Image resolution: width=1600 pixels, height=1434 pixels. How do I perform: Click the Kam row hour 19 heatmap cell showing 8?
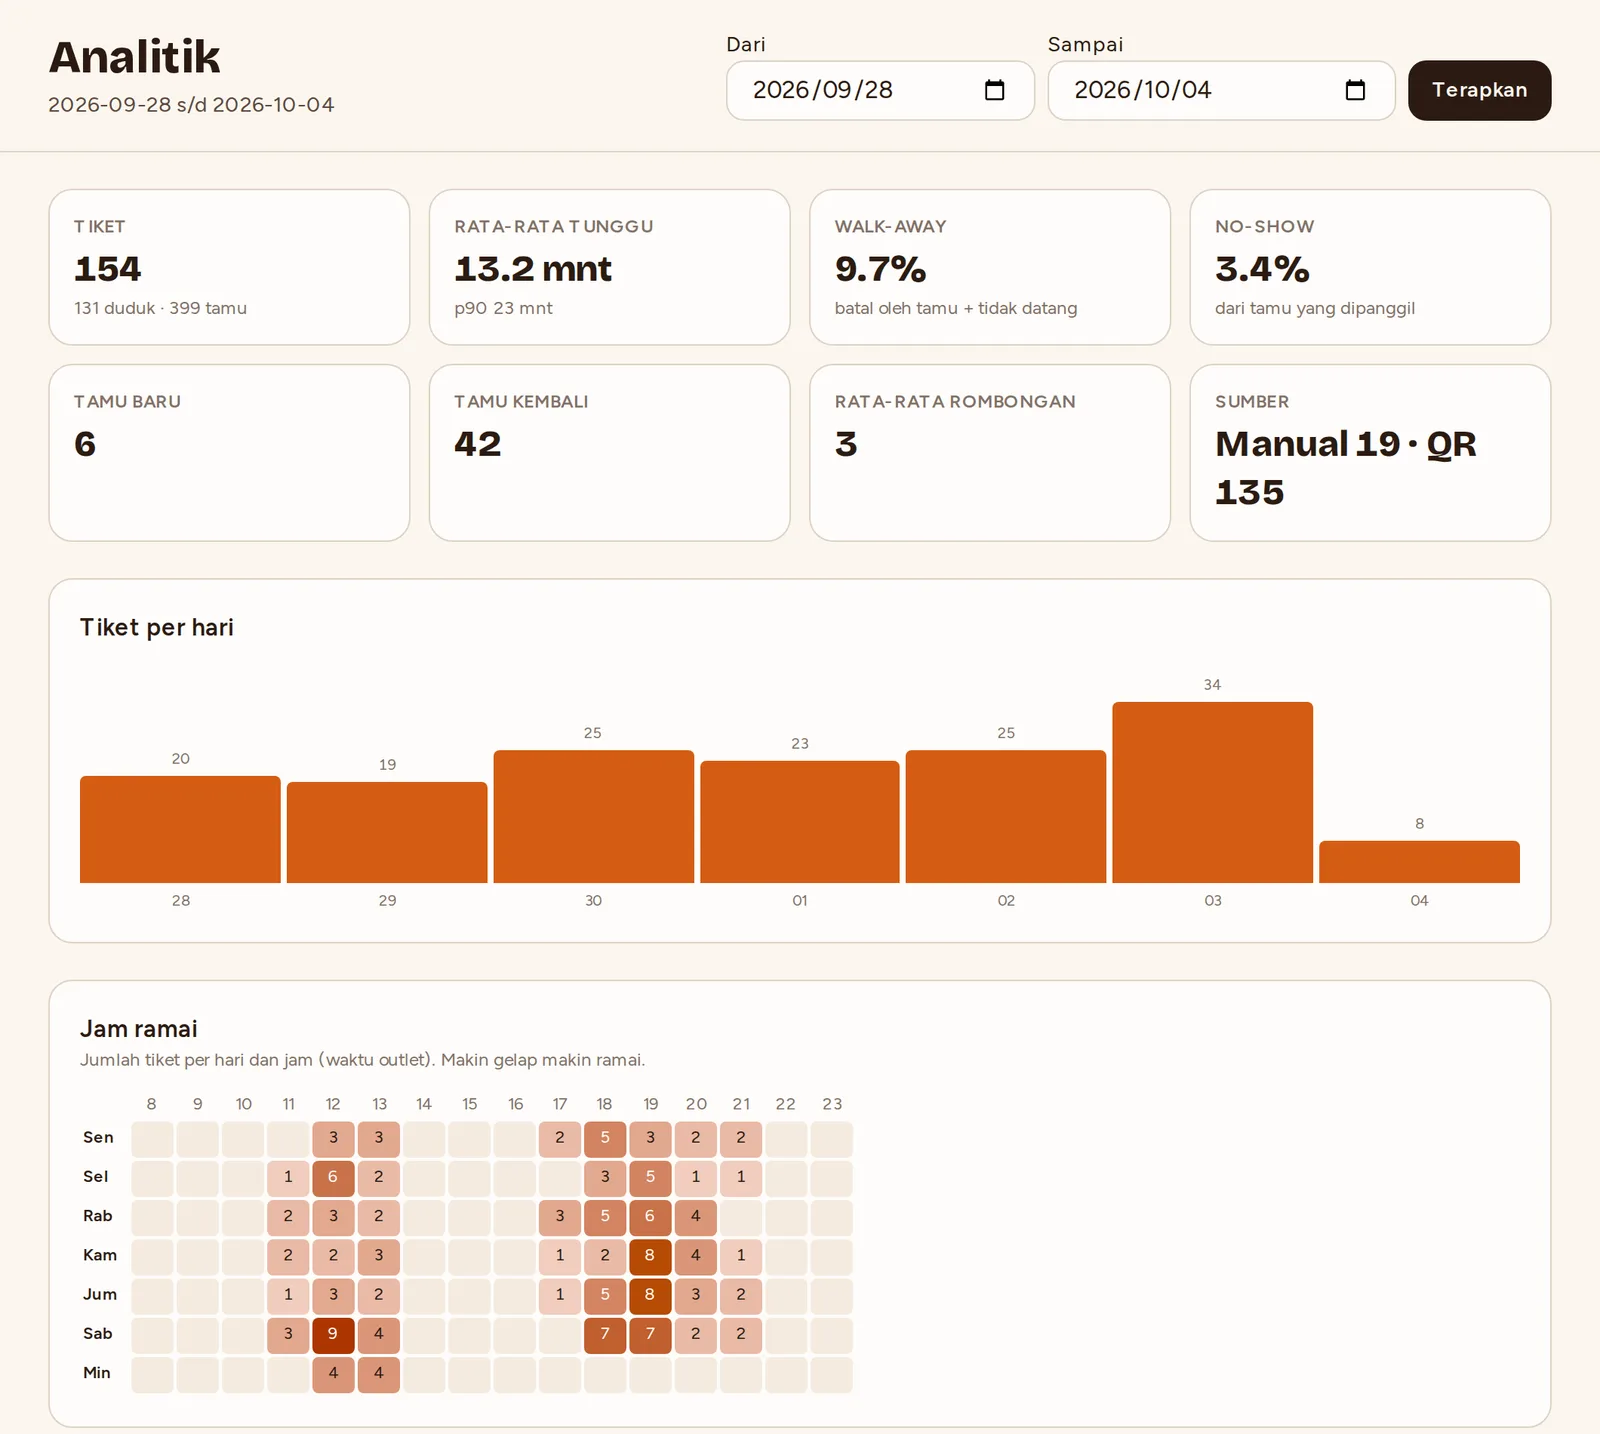click(650, 1257)
